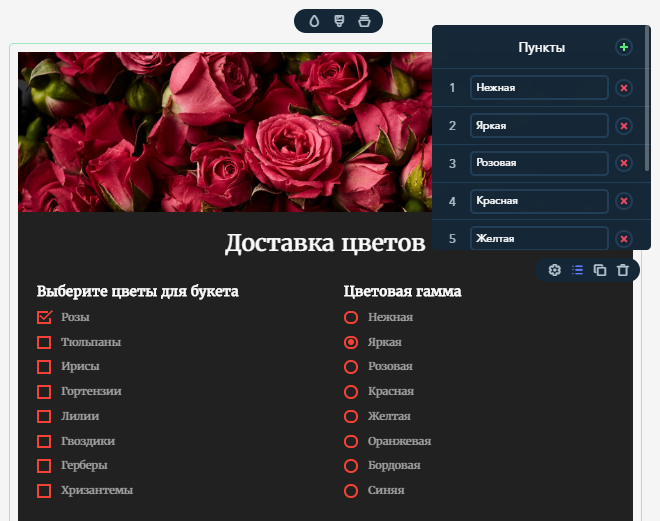
Task: Check the Гортензии checkbox
Action: tap(44, 392)
